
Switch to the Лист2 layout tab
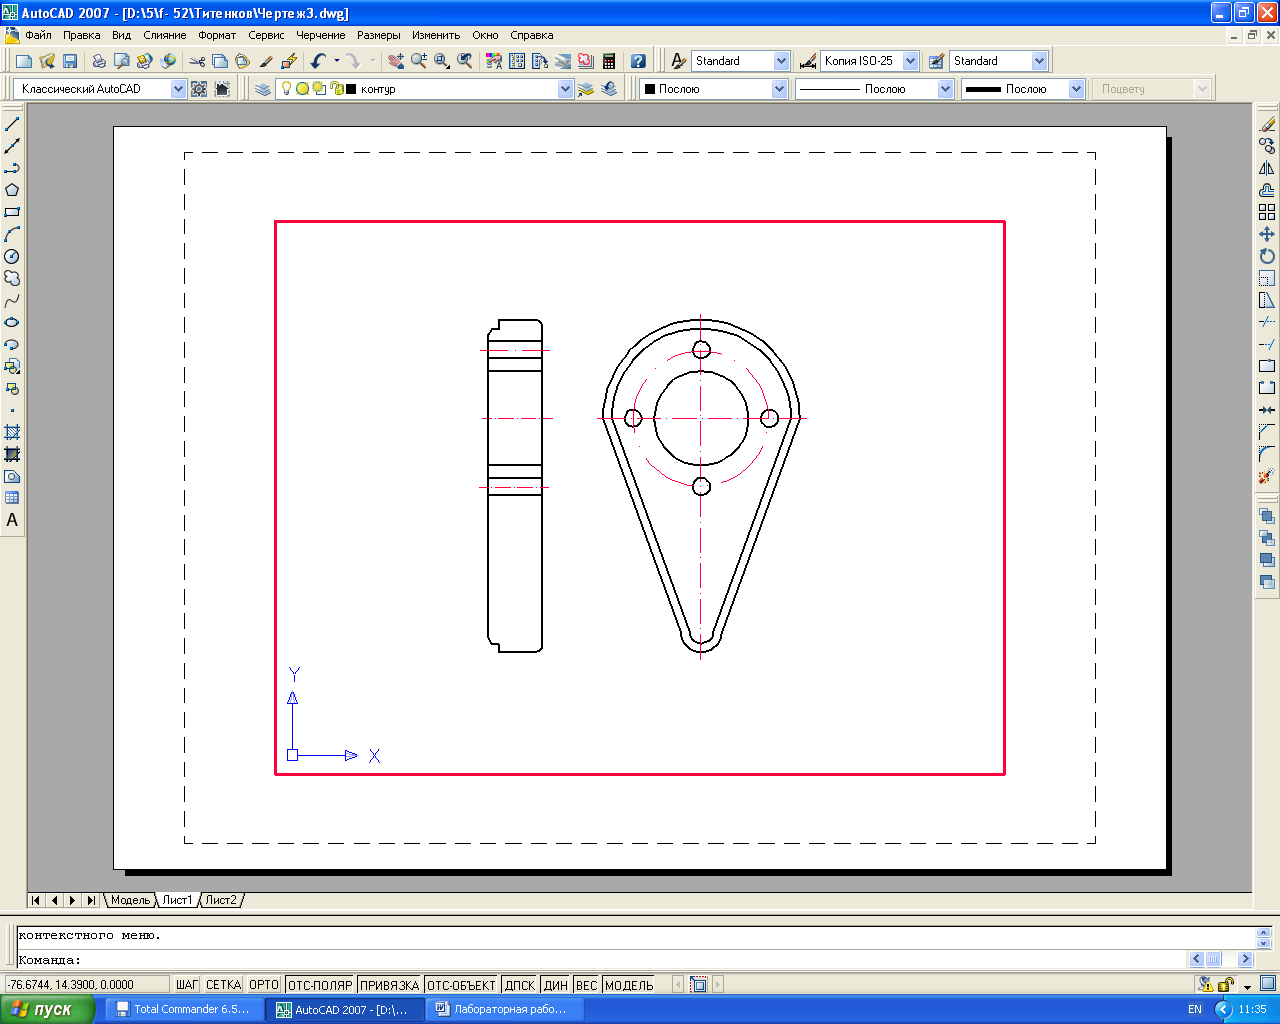tap(221, 900)
